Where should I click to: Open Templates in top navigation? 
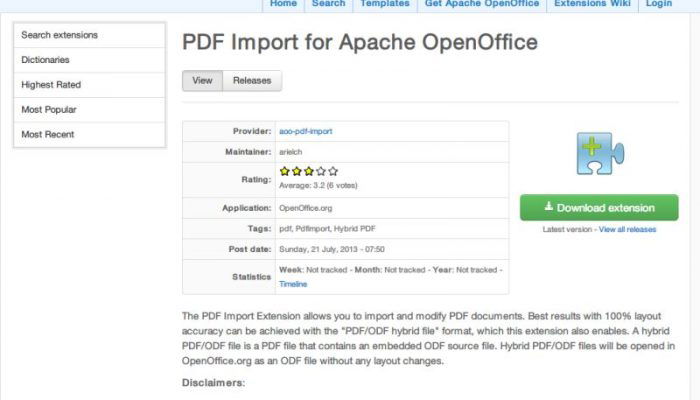(x=385, y=4)
